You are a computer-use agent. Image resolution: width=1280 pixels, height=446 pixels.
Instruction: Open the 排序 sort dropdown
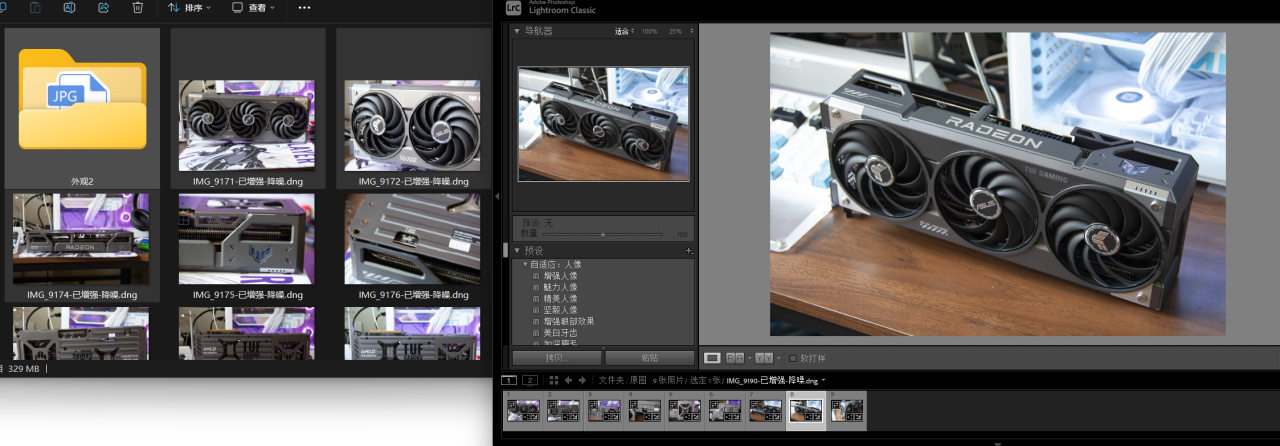(189, 8)
